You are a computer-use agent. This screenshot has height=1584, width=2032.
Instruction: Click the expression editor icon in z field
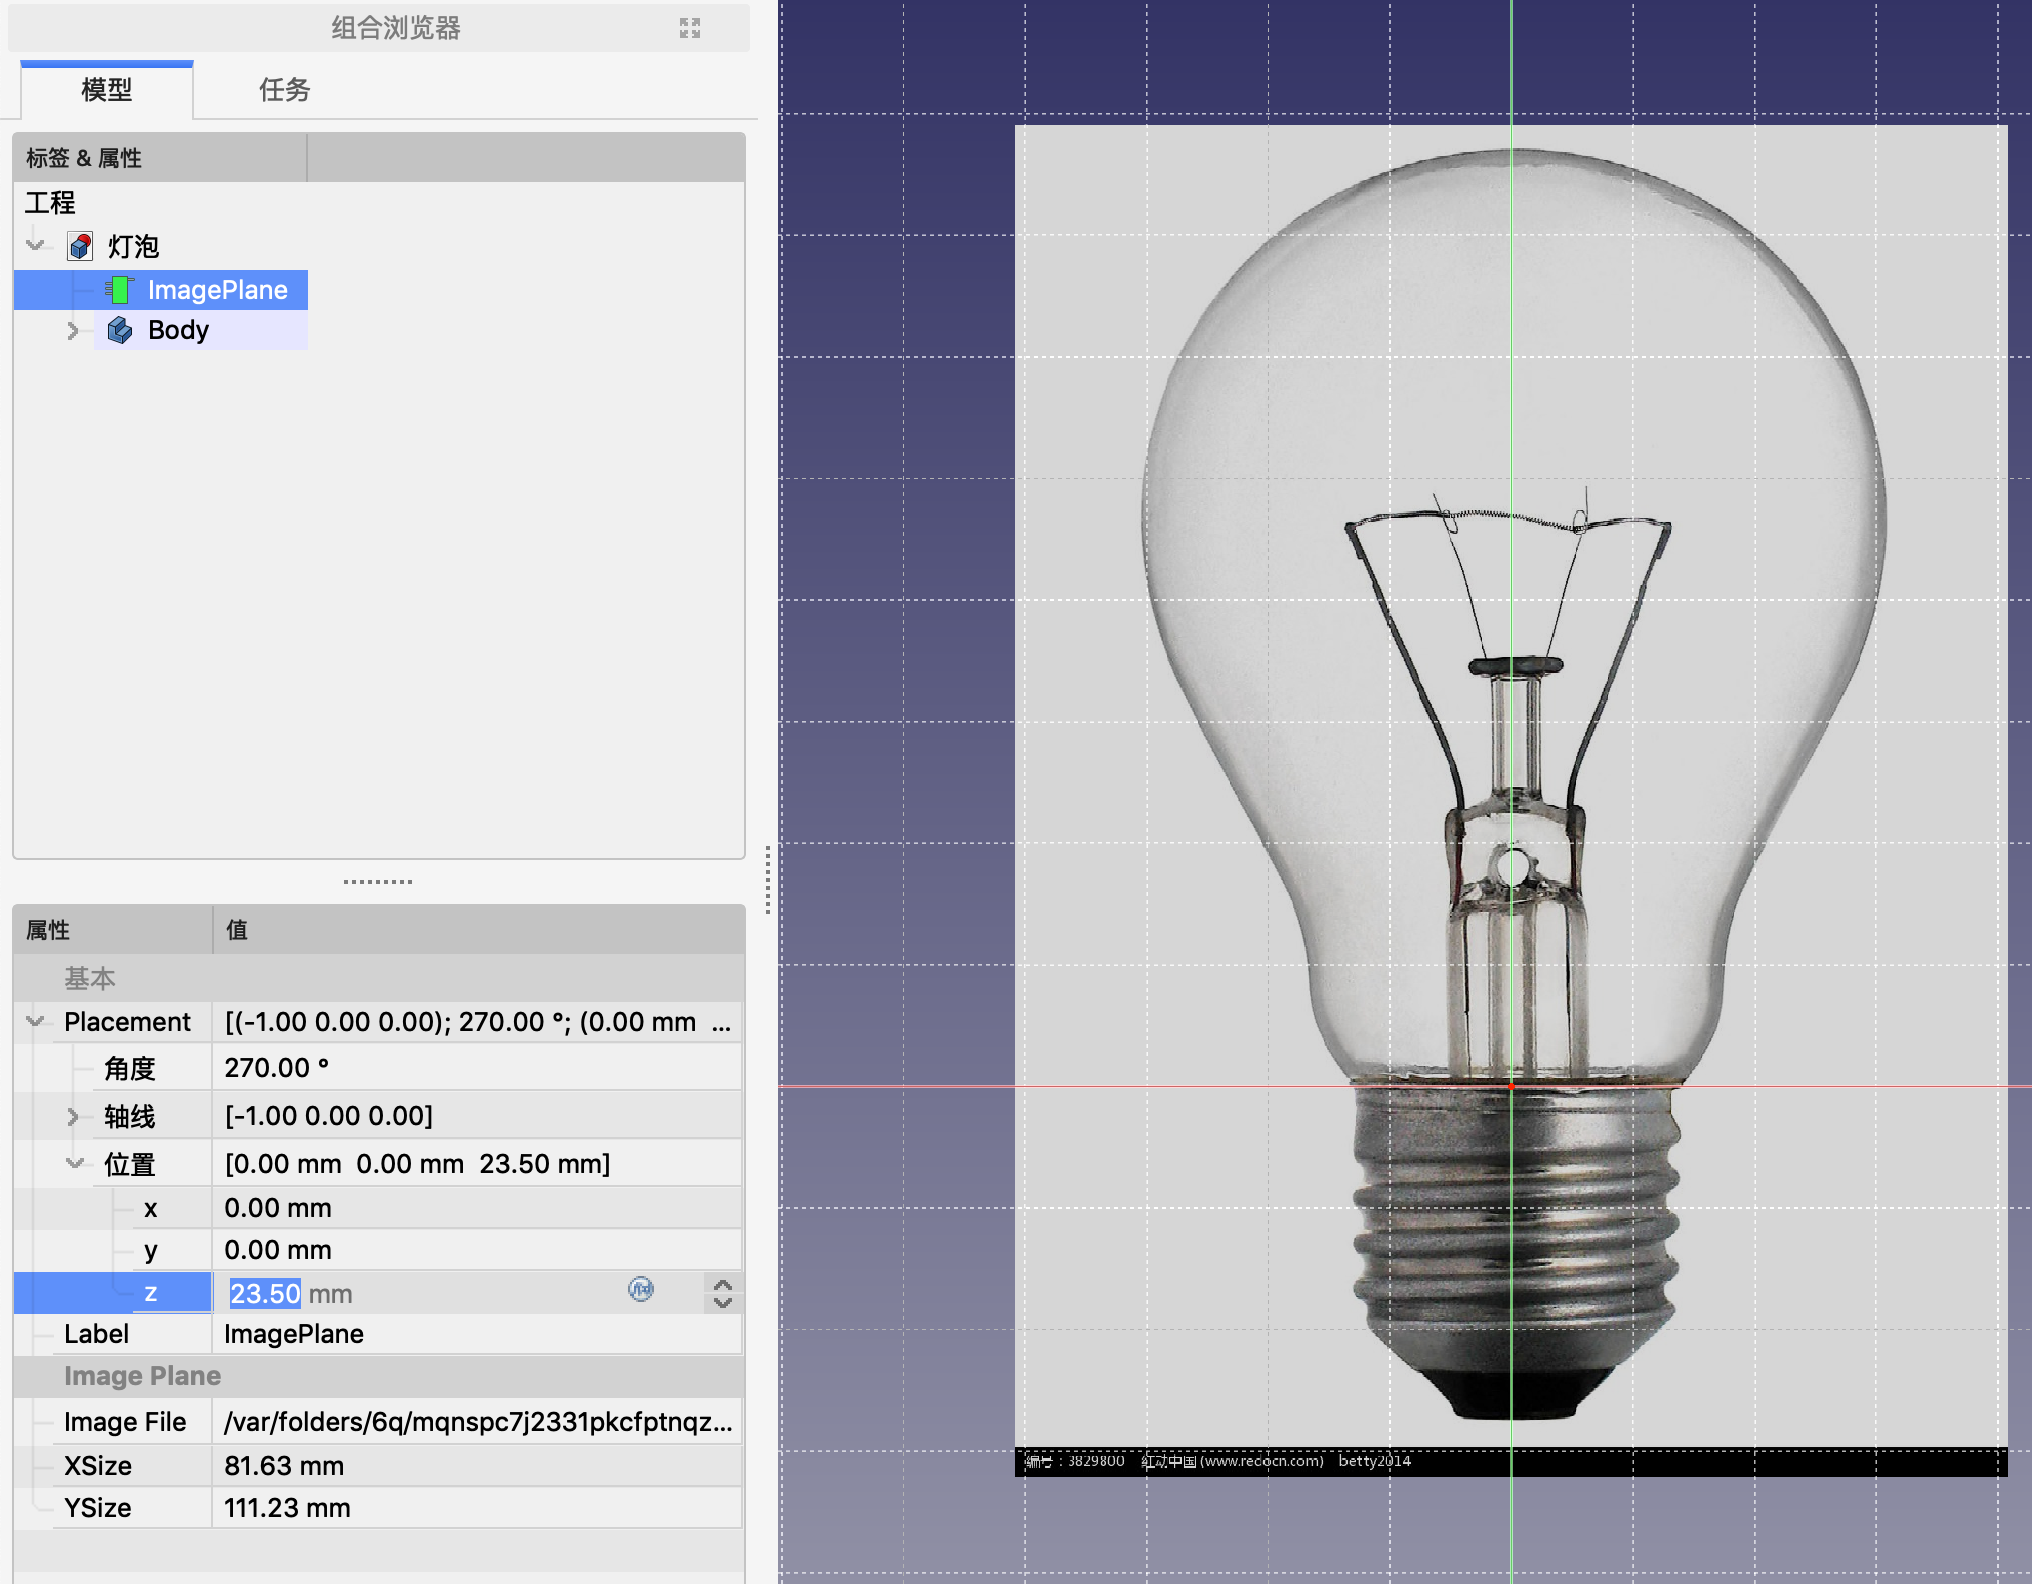641,1289
